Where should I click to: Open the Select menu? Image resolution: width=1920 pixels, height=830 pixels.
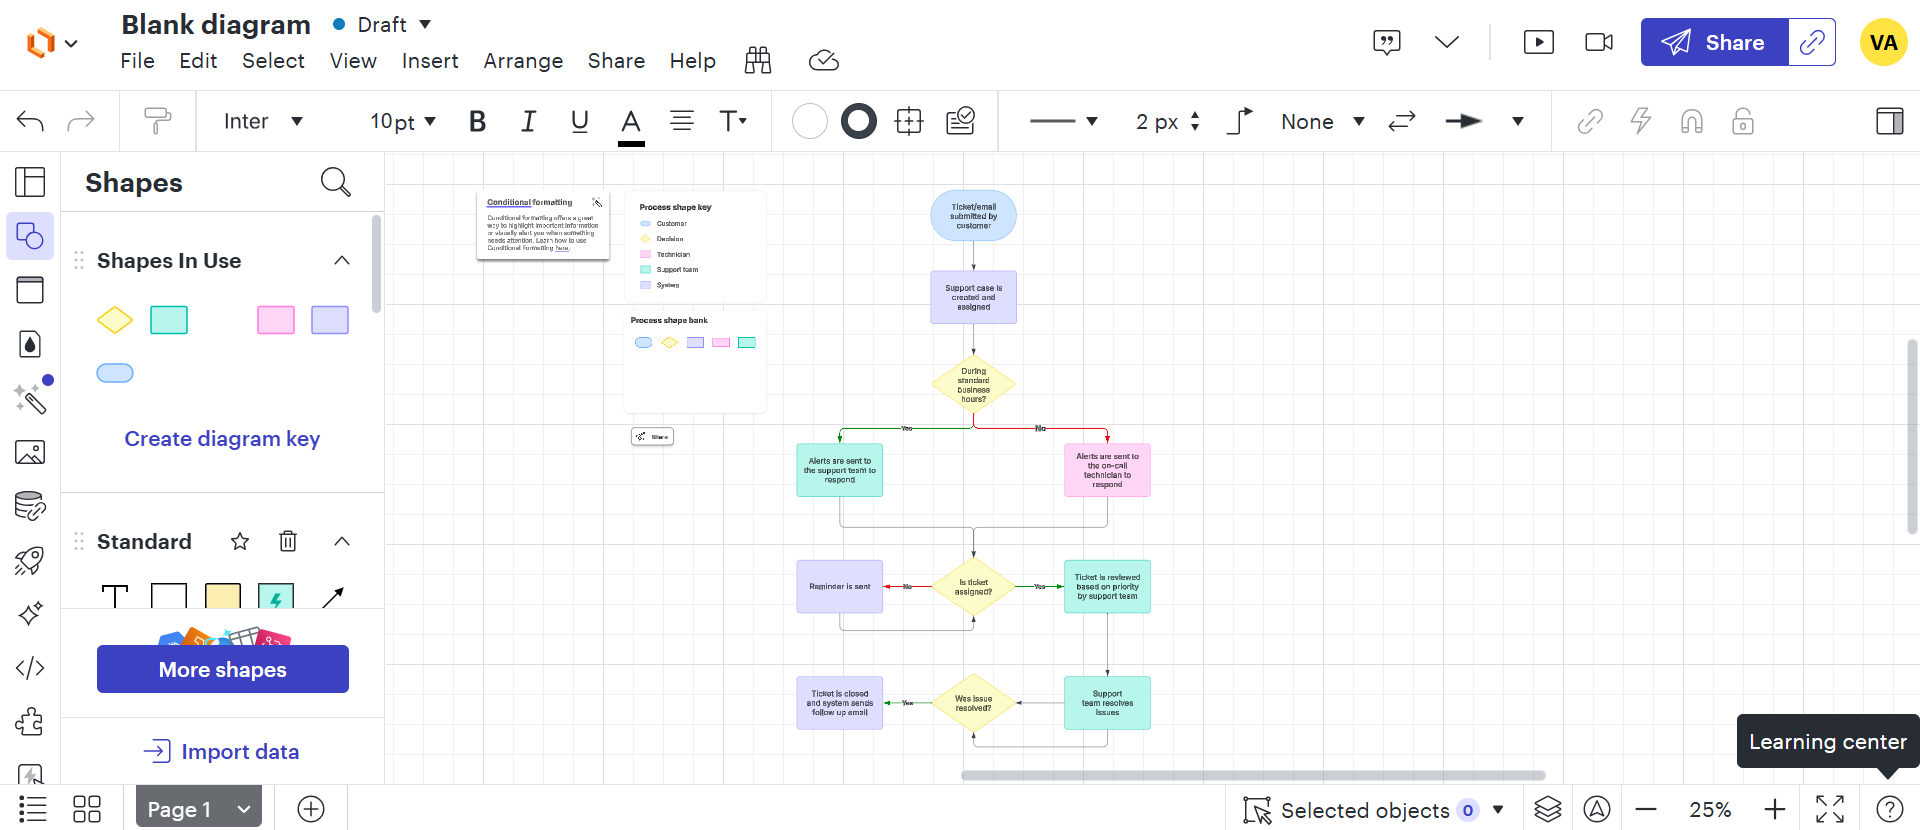[x=273, y=61]
